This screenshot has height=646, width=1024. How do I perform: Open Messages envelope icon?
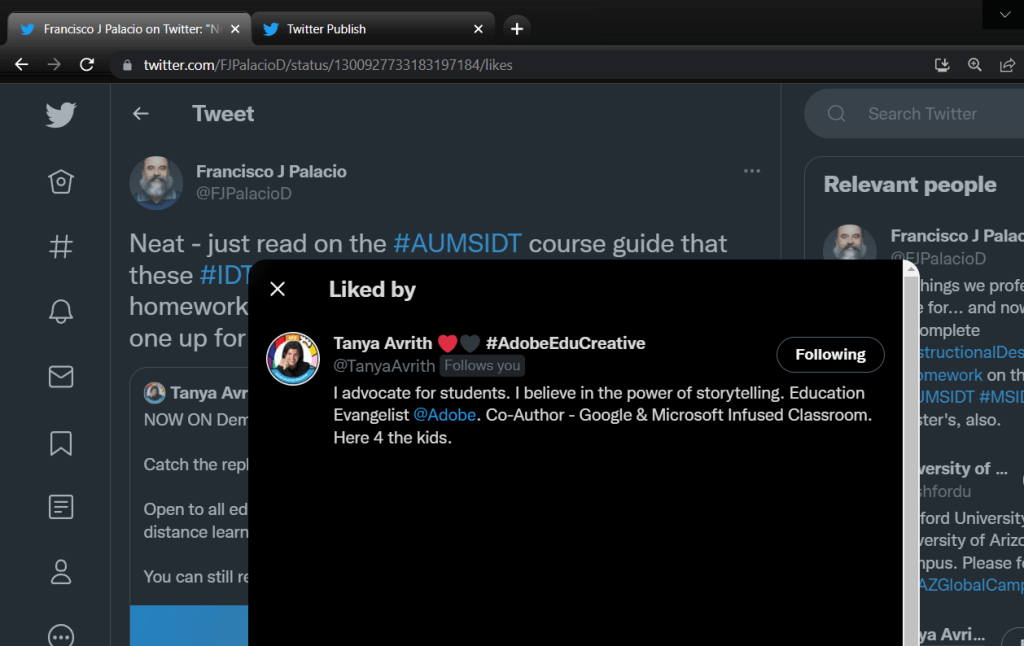coord(61,376)
